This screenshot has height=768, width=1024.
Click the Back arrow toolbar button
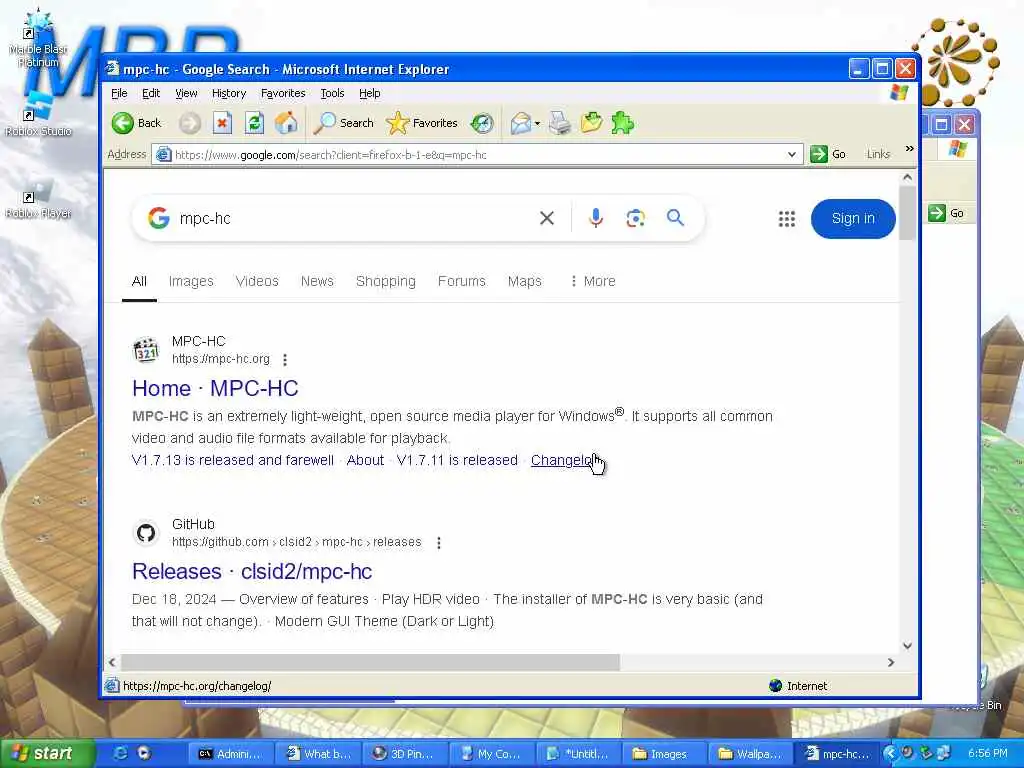click(x=136, y=123)
